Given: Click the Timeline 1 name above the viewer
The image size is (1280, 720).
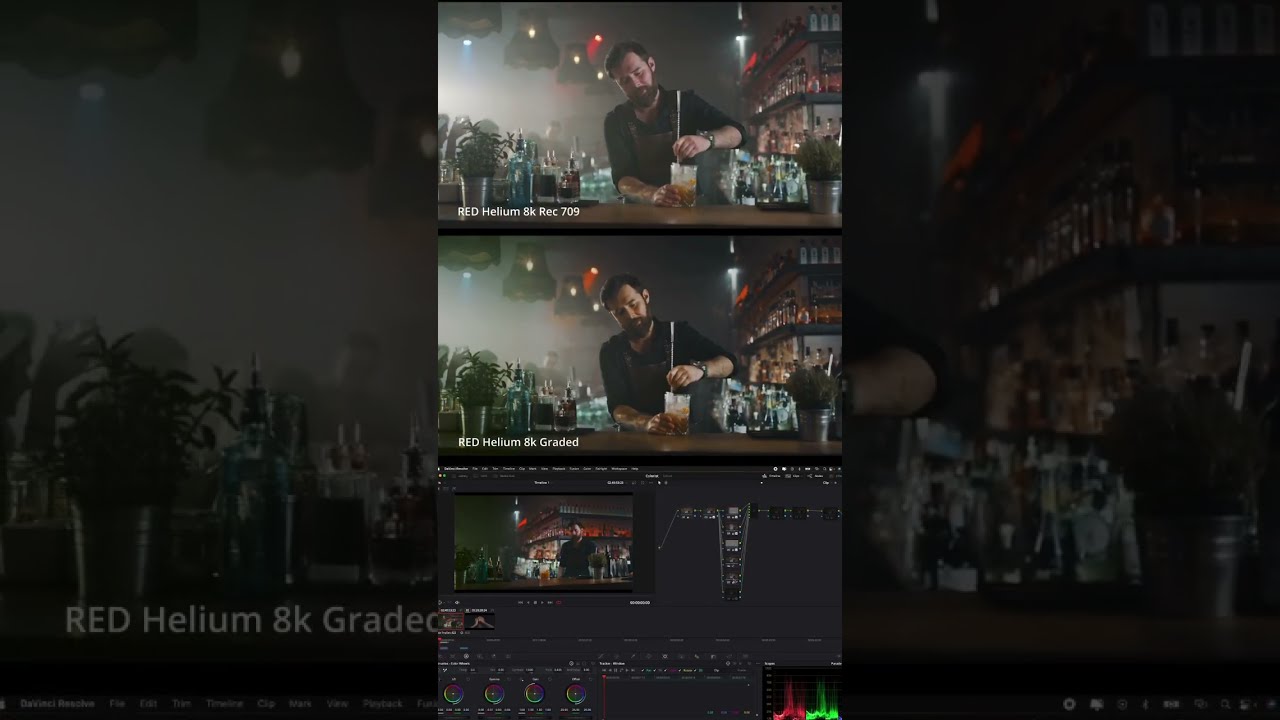Looking at the screenshot, I should [542, 483].
